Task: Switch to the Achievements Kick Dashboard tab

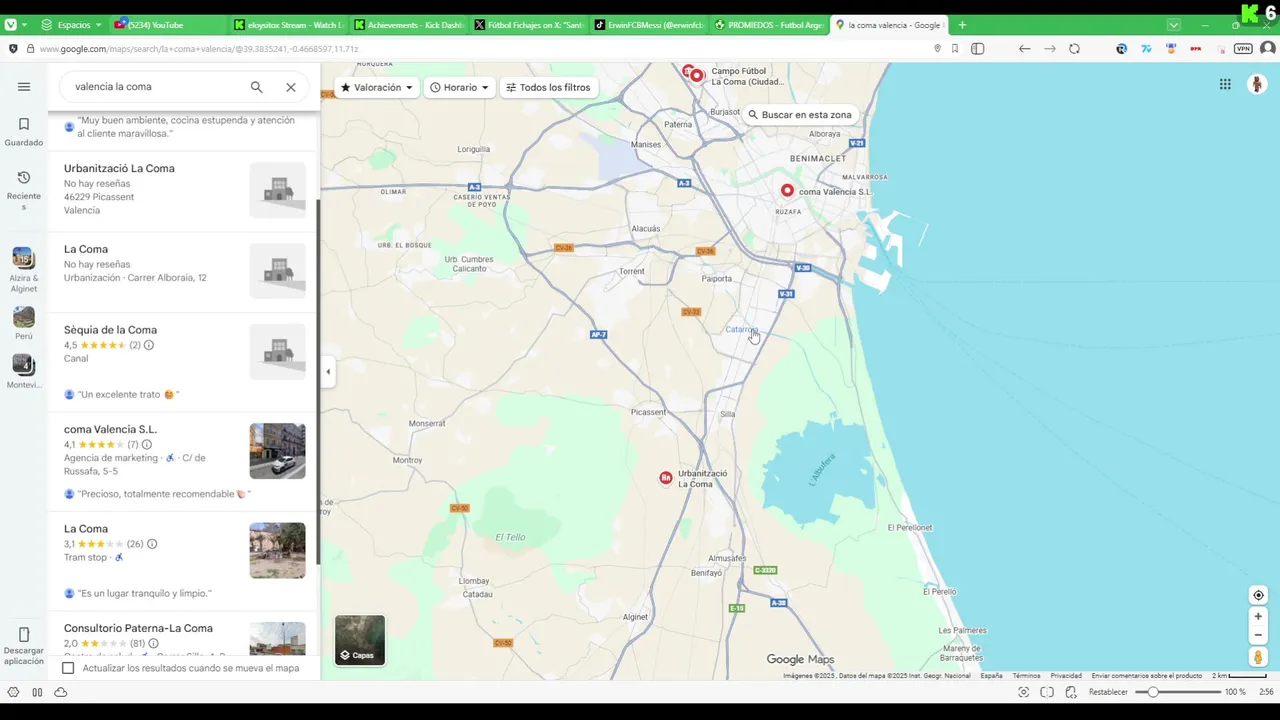Action: coord(408,25)
